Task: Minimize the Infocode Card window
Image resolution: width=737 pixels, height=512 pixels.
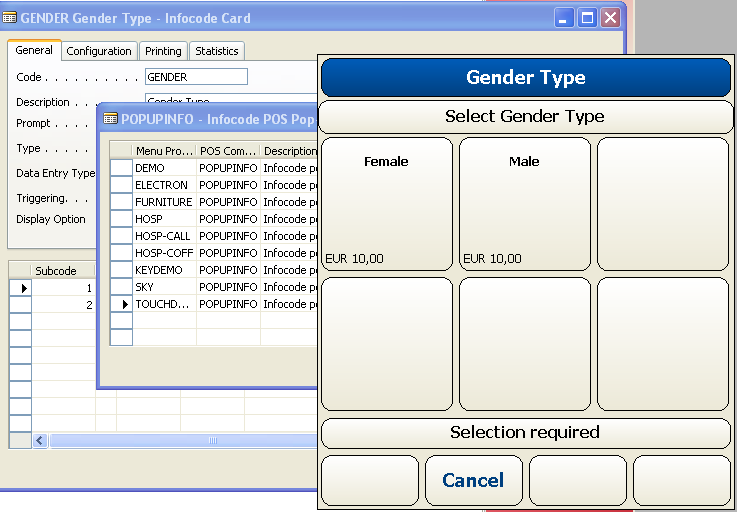Action: coord(565,18)
